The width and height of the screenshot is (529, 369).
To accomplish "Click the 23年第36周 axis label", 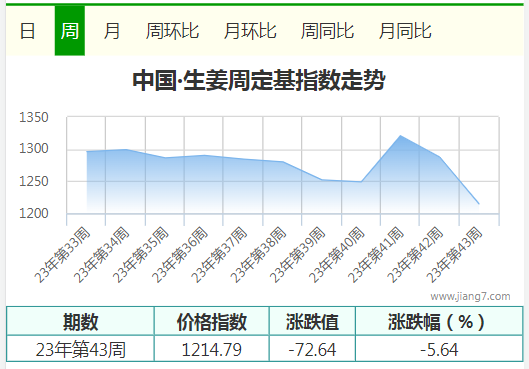I will pos(180,255).
